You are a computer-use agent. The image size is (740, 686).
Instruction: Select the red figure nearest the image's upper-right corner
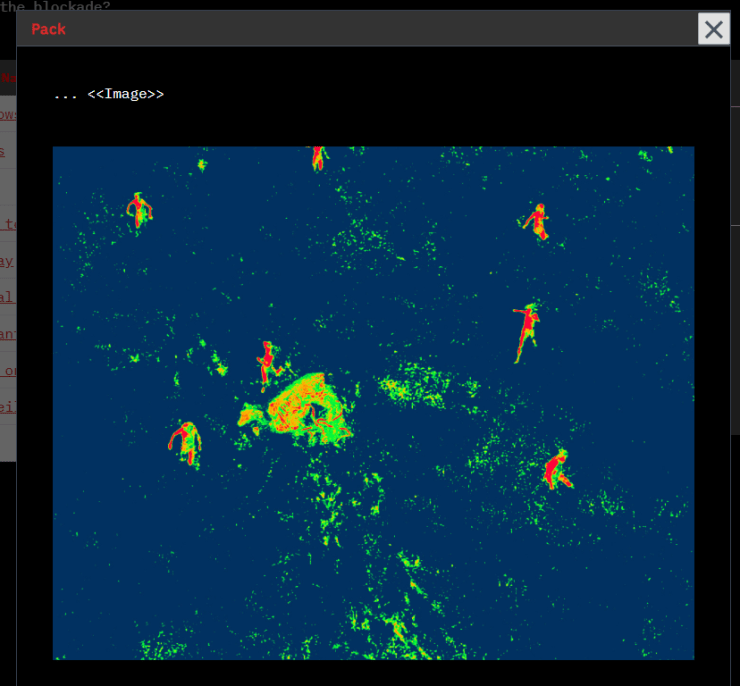[538, 221]
